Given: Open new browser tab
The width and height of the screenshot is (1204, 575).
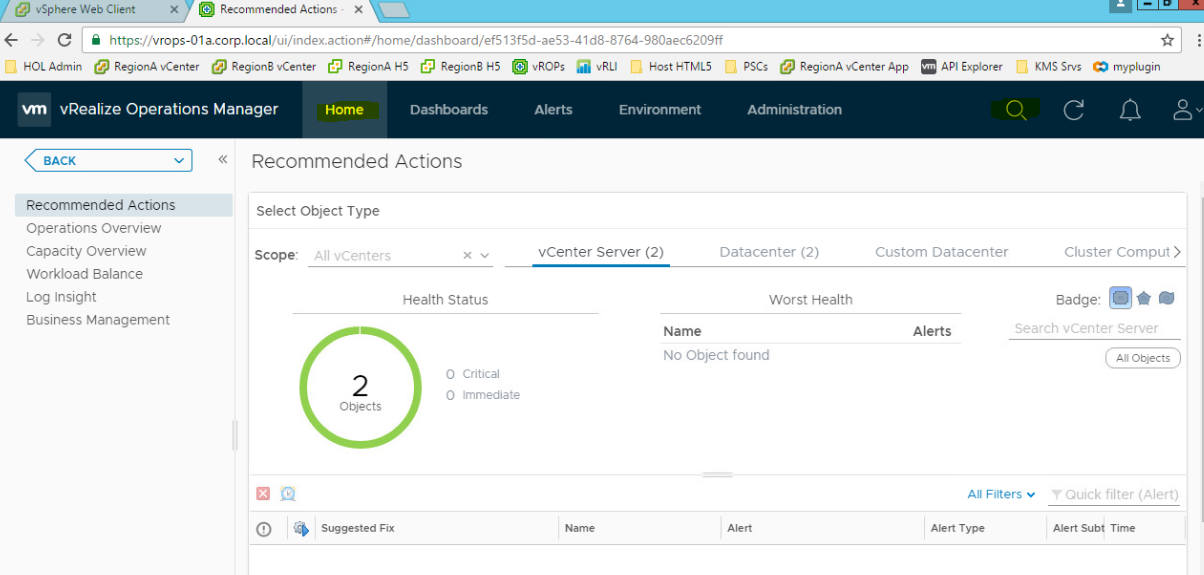Looking at the screenshot, I should point(395,10).
